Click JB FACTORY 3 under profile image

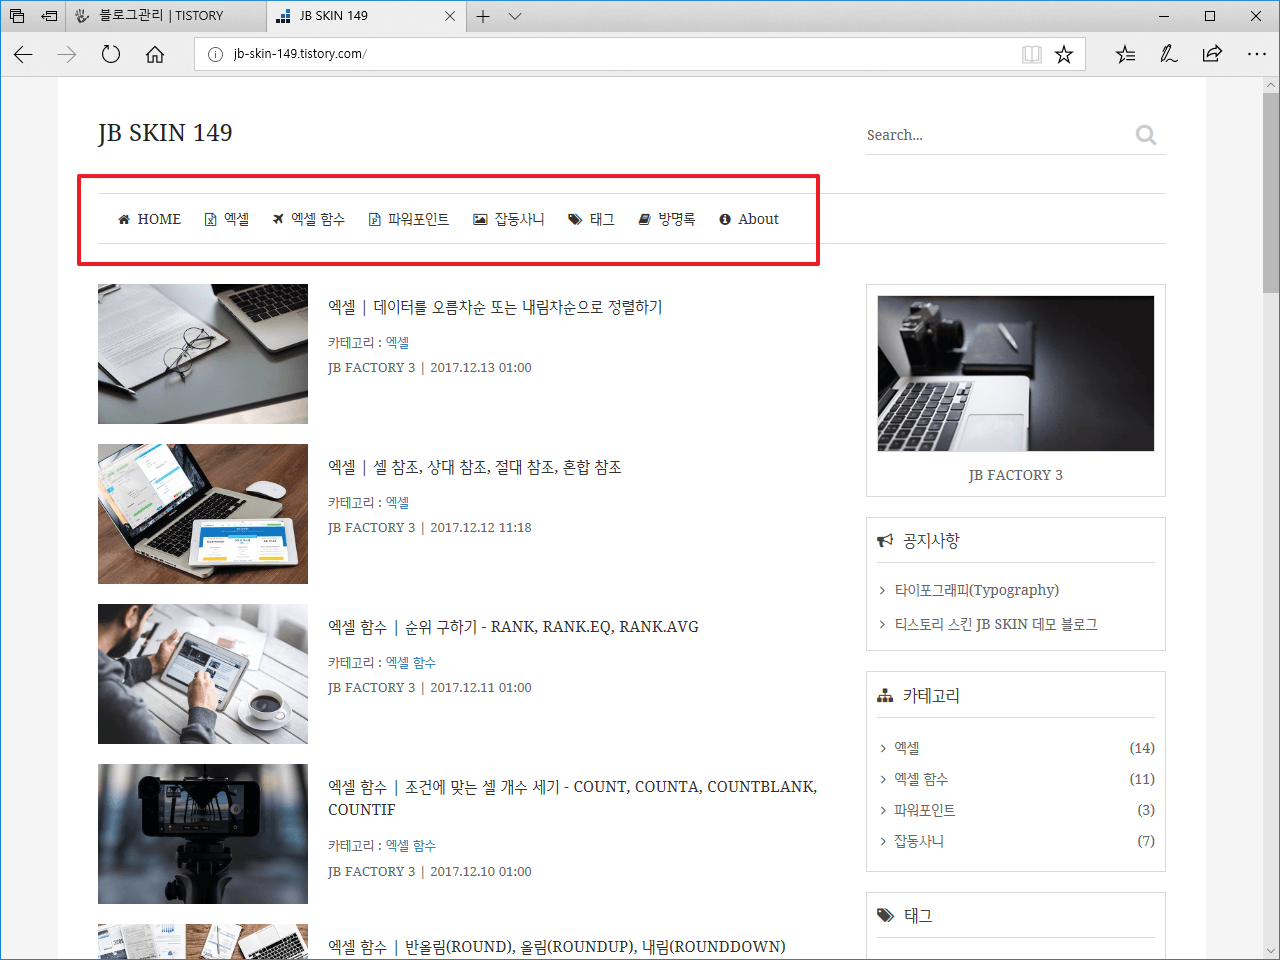(1016, 475)
